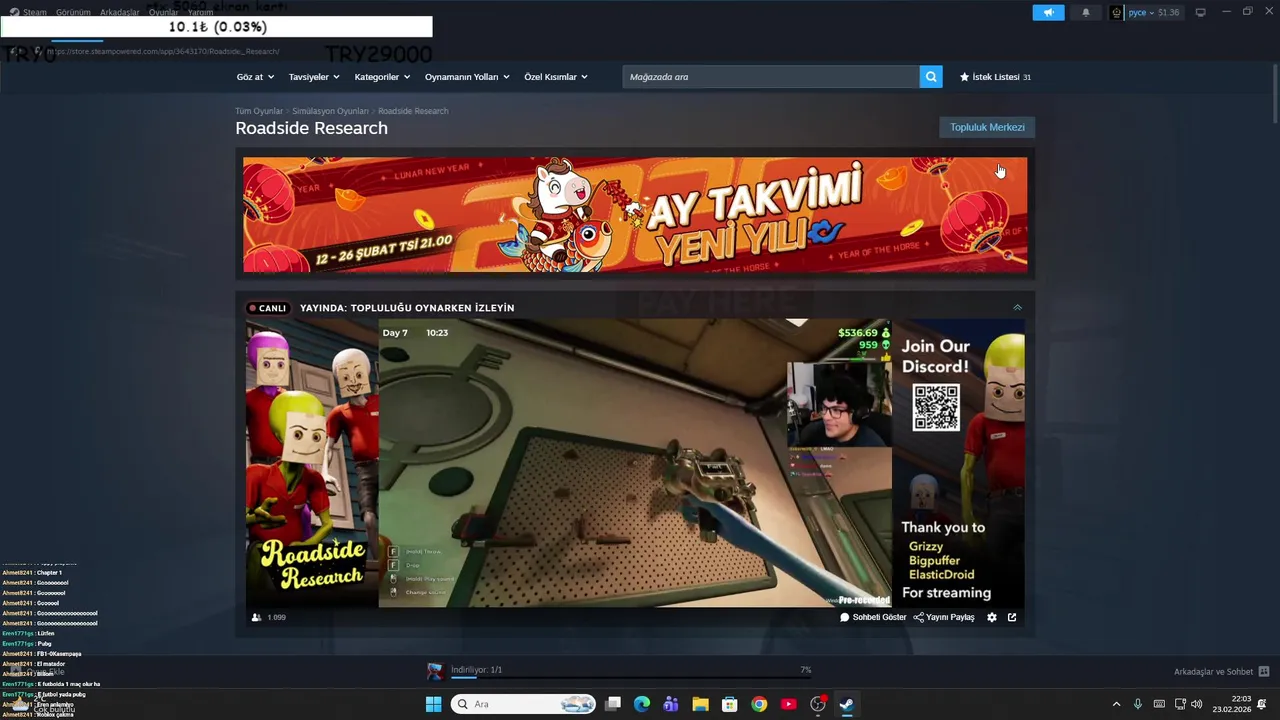Open the network icon in the system tray
1280x720 pixels.
point(1180,704)
